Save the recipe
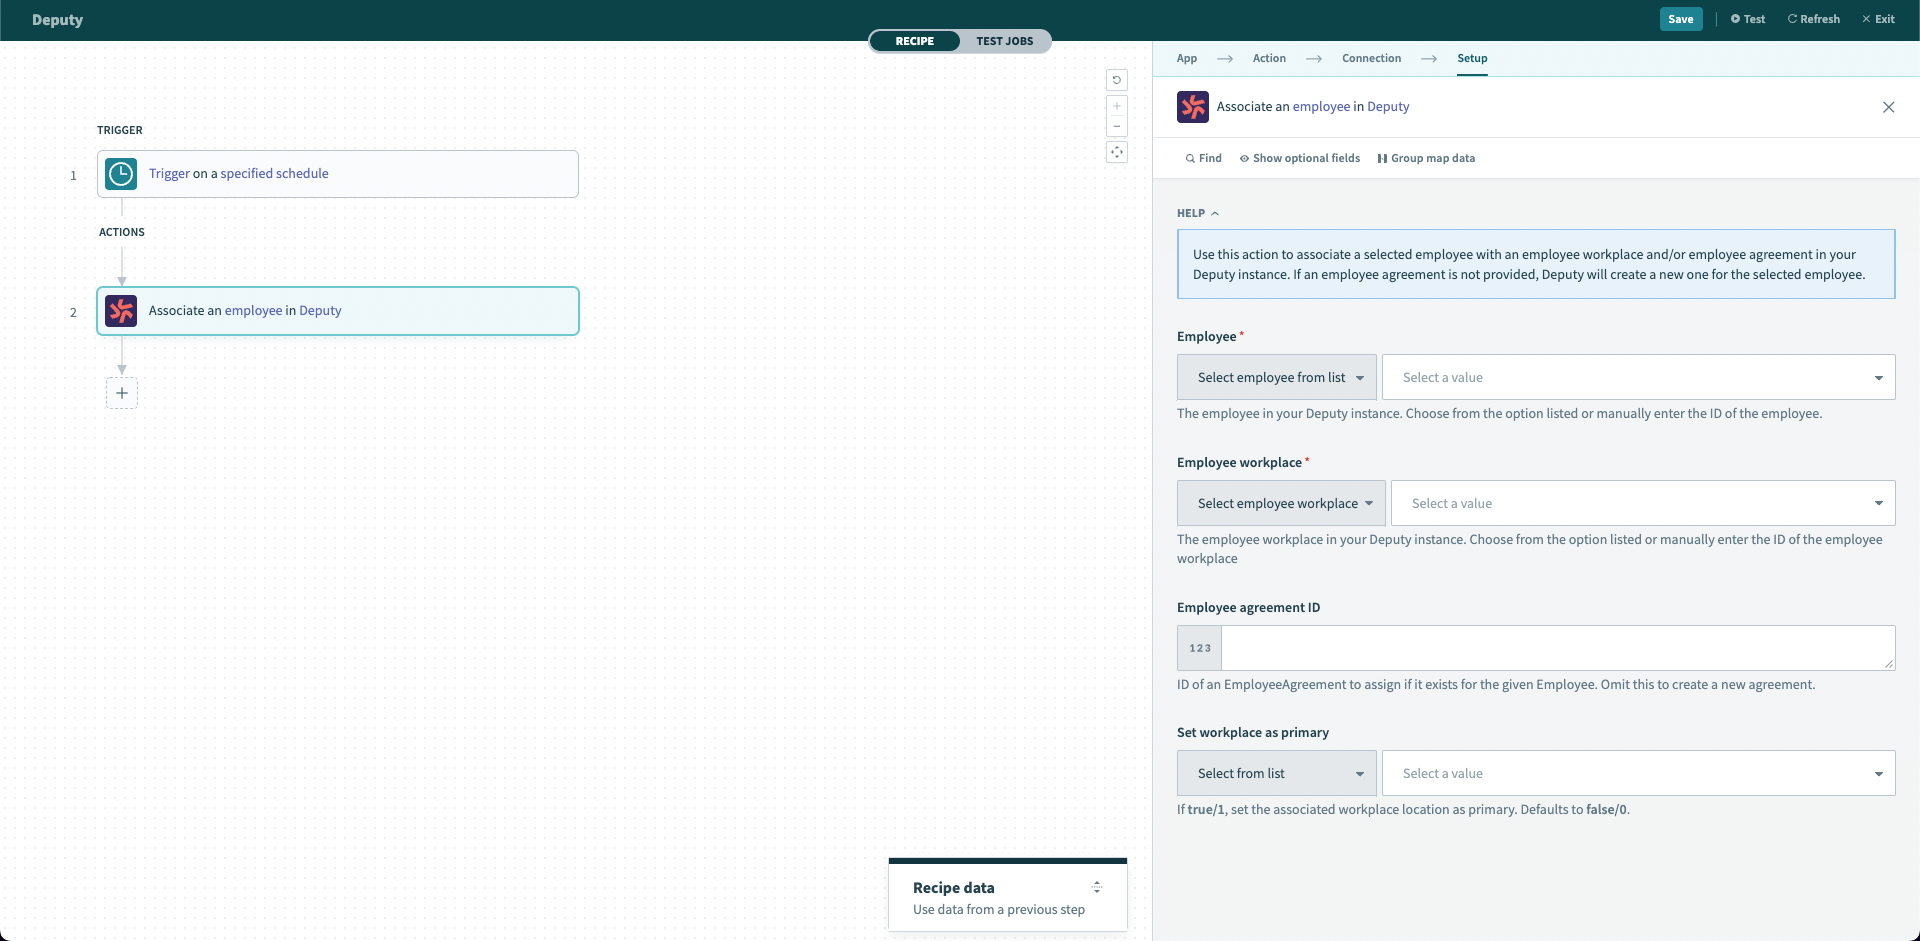Screen dimensions: 1920x941 (x=1680, y=19)
